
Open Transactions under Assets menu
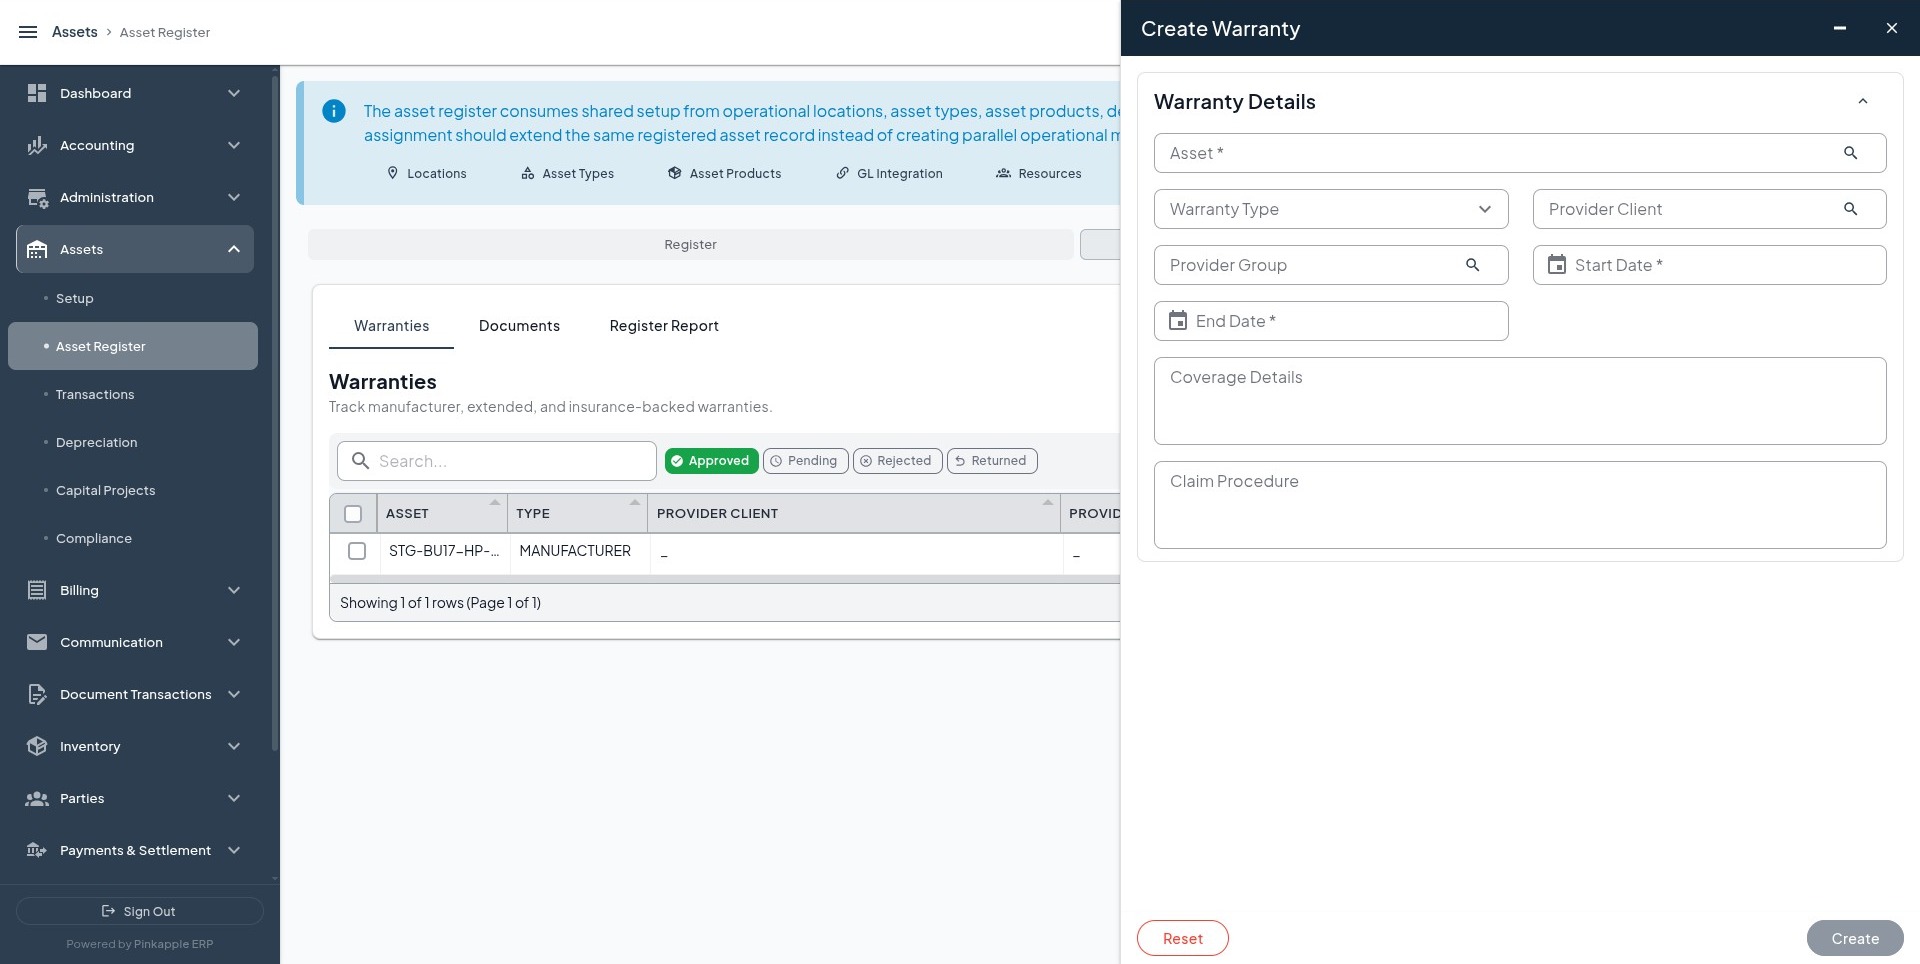[x=95, y=394]
